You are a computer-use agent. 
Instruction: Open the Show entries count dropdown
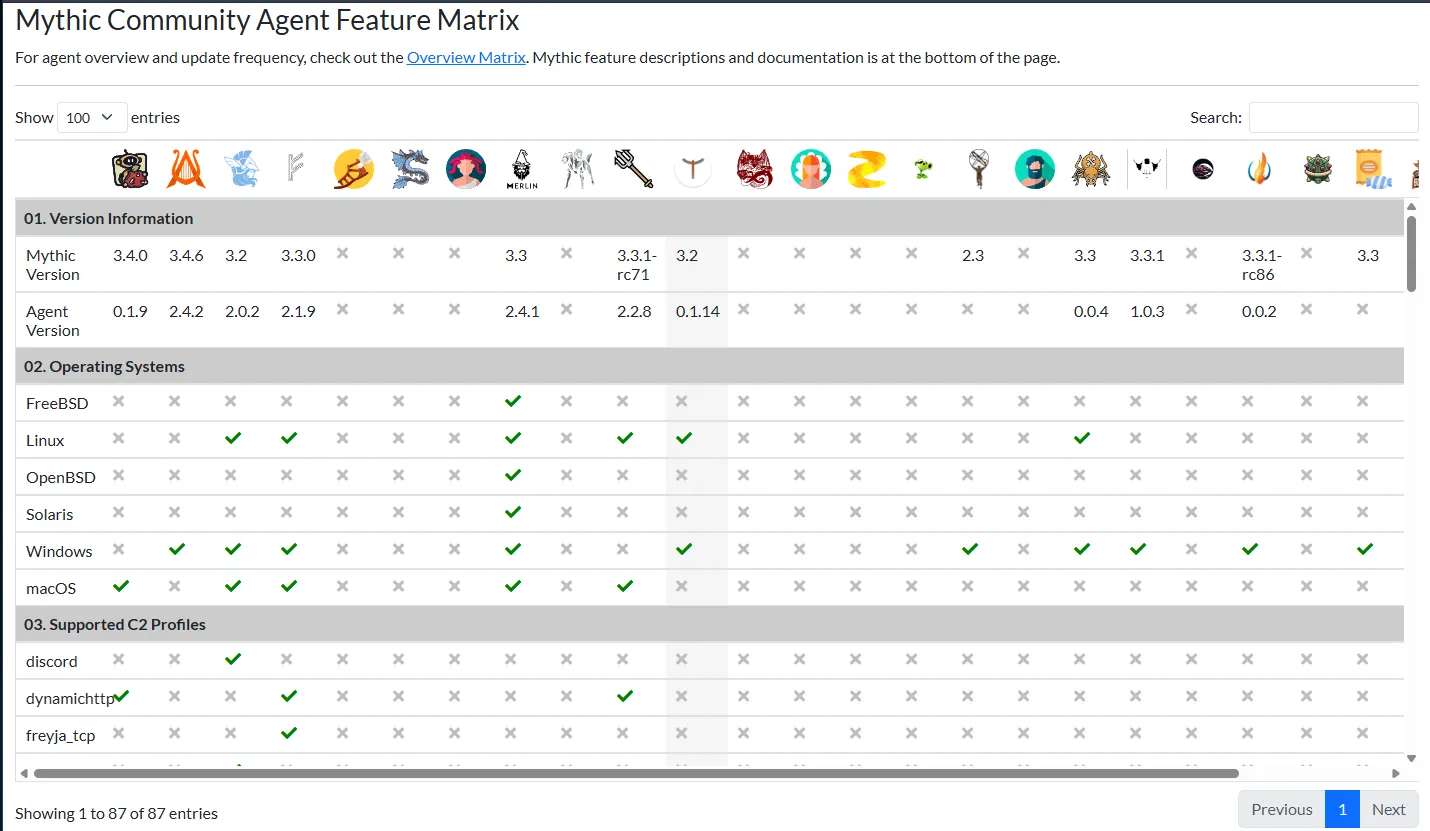click(92, 117)
